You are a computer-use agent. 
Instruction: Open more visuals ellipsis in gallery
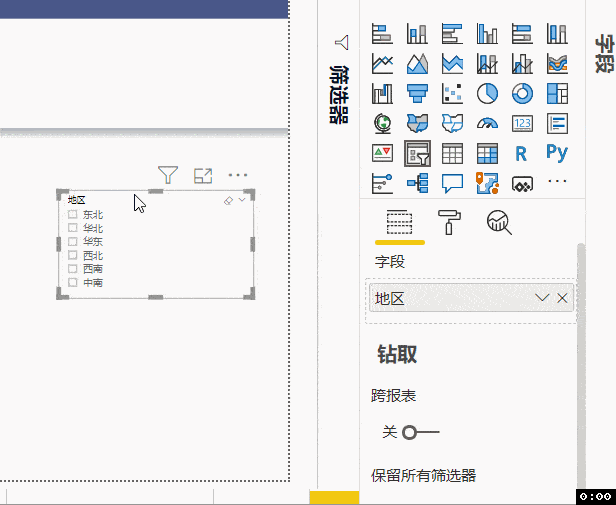pyautogui.click(x=557, y=181)
